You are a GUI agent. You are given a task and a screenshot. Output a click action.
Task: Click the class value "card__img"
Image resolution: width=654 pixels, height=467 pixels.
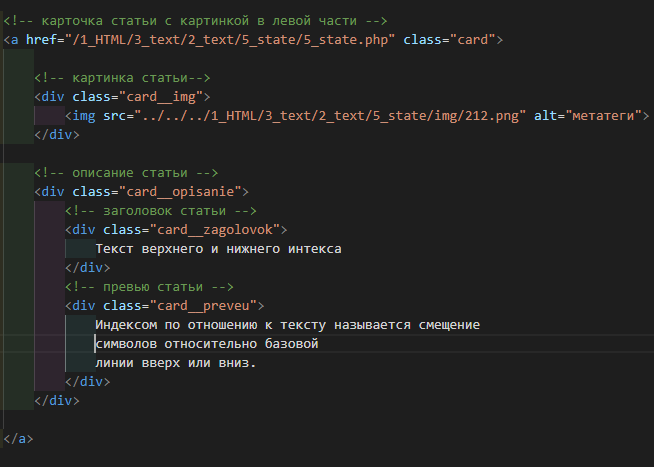(x=161, y=97)
